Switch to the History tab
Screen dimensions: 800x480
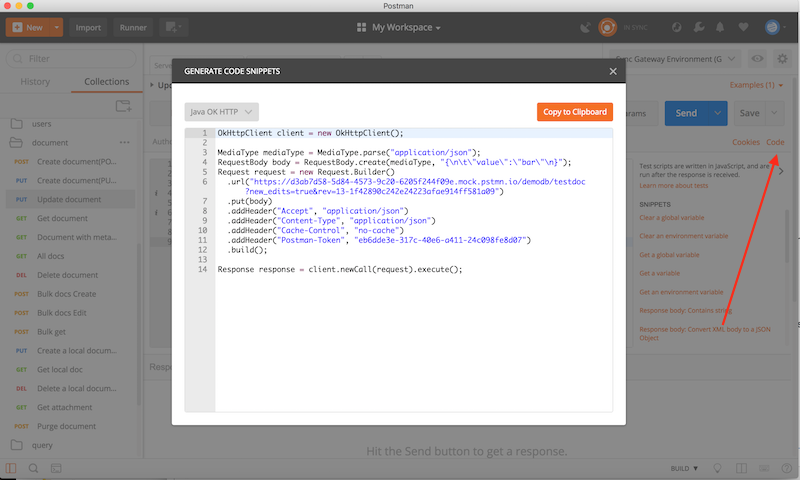tap(35, 82)
